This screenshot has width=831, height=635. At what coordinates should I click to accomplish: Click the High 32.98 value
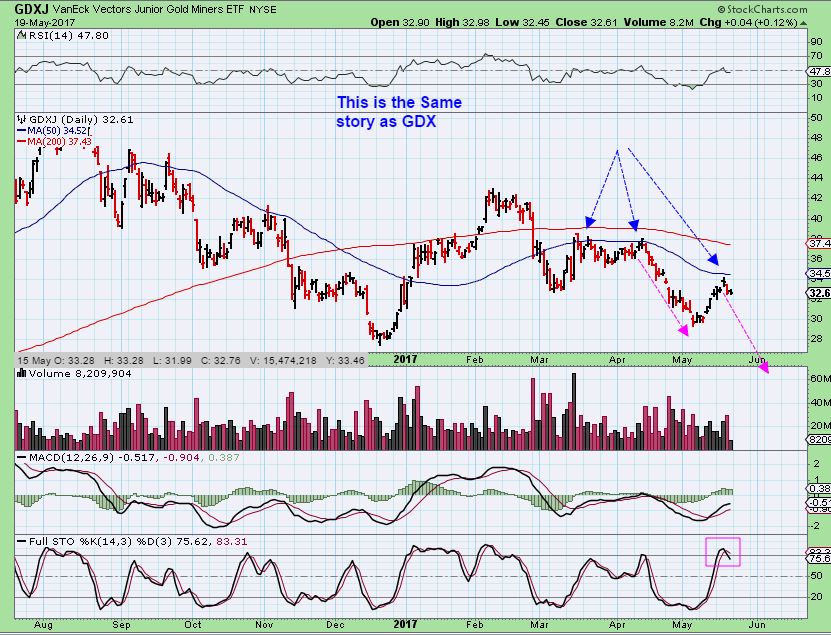coord(462,22)
